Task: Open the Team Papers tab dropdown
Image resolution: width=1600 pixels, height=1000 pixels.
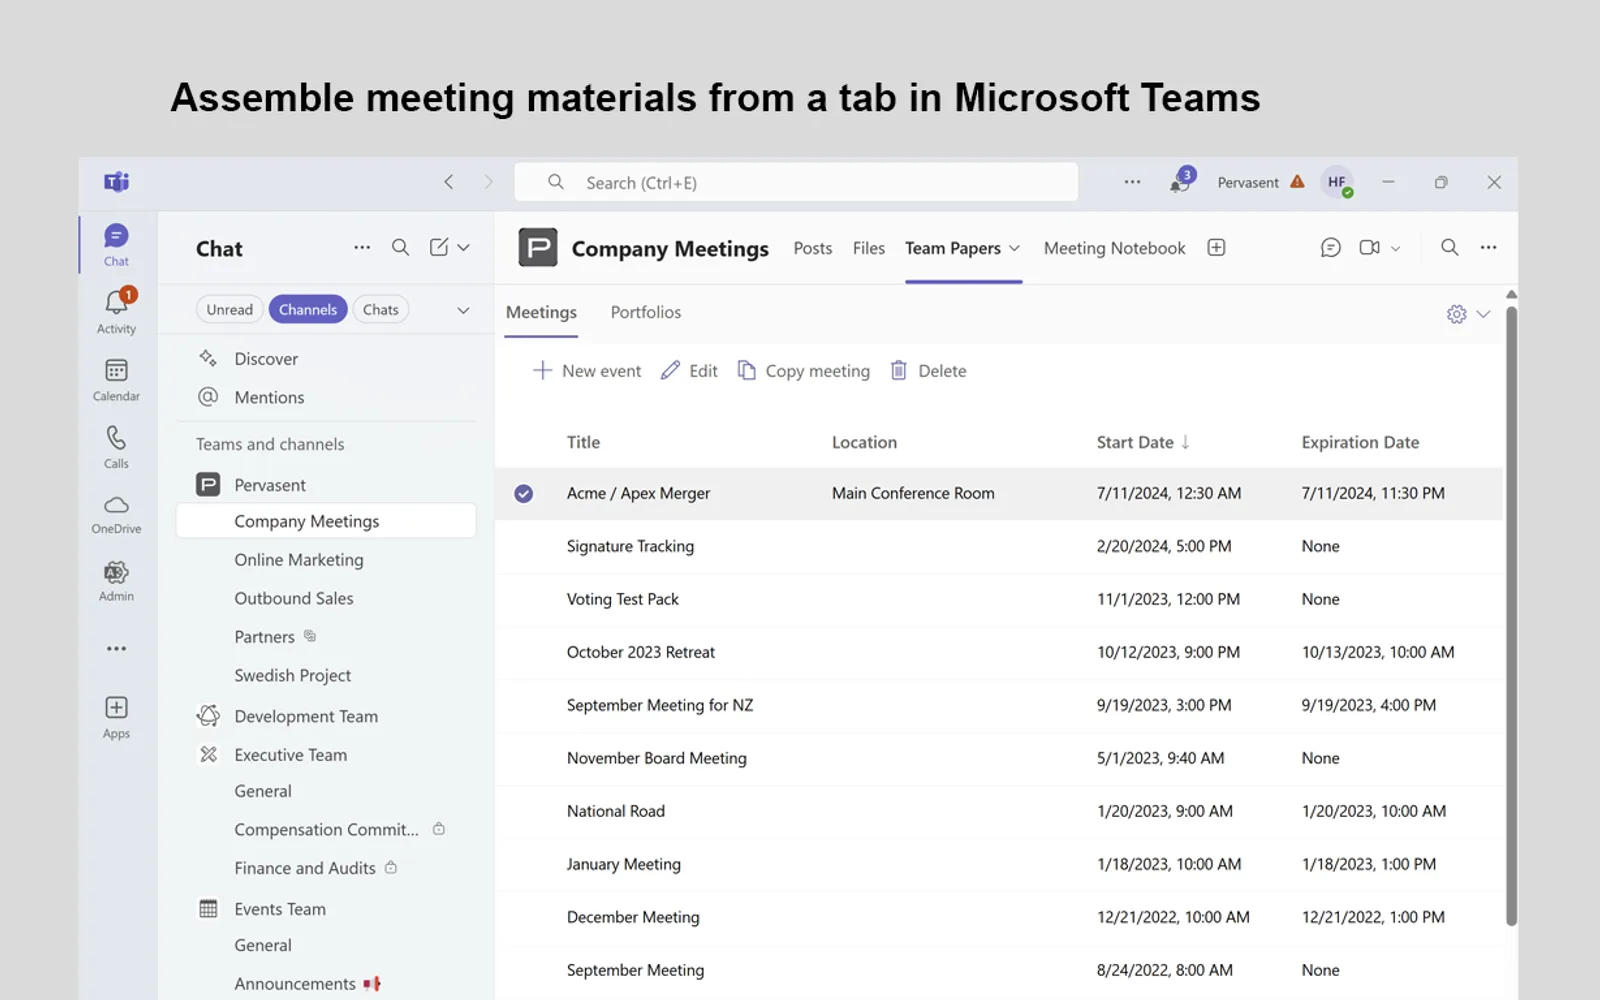Action: click(1014, 248)
